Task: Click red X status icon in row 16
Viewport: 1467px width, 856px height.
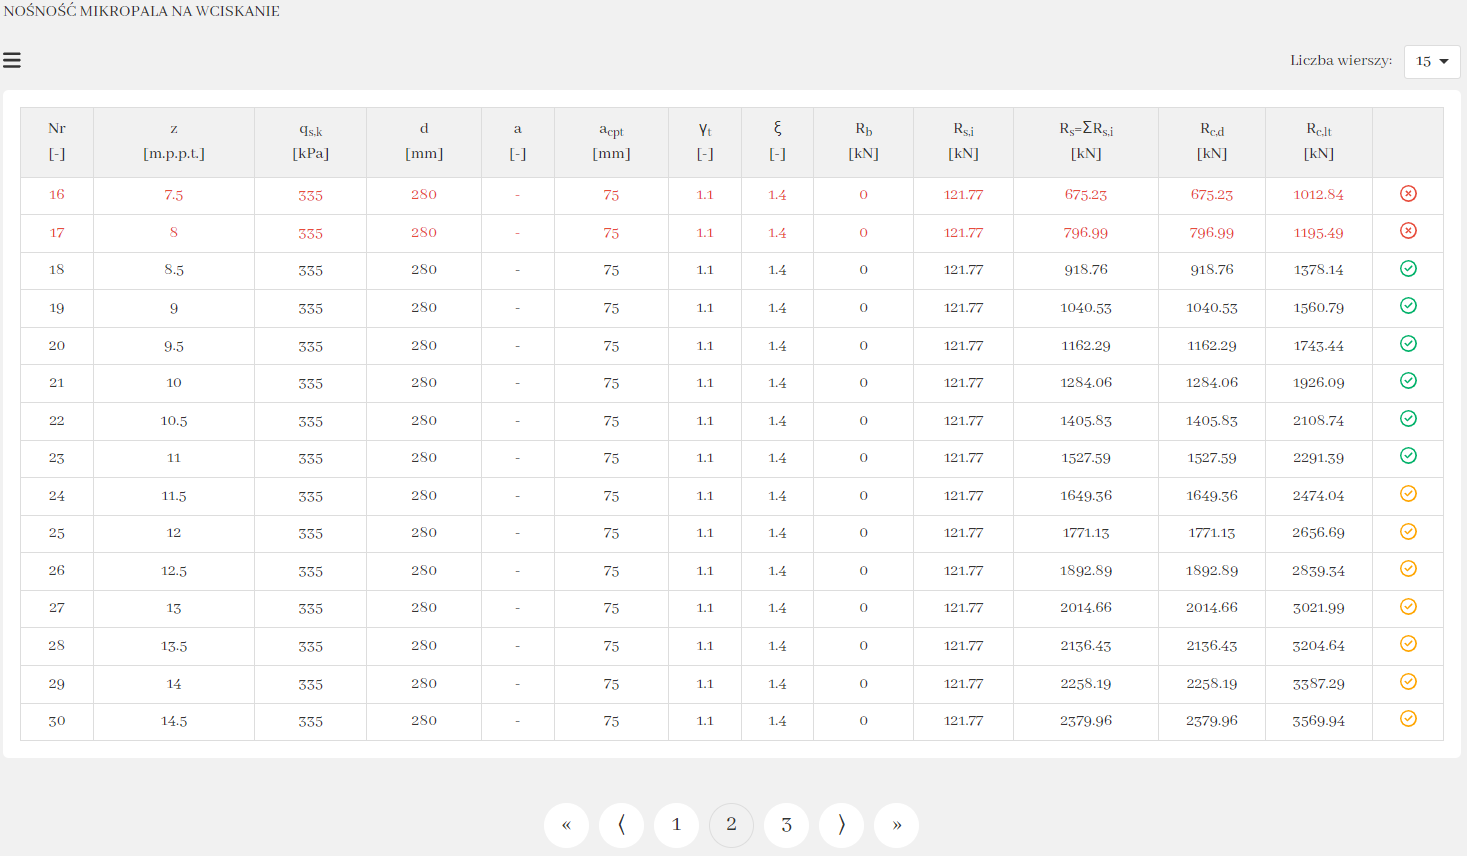Action: [1408, 194]
